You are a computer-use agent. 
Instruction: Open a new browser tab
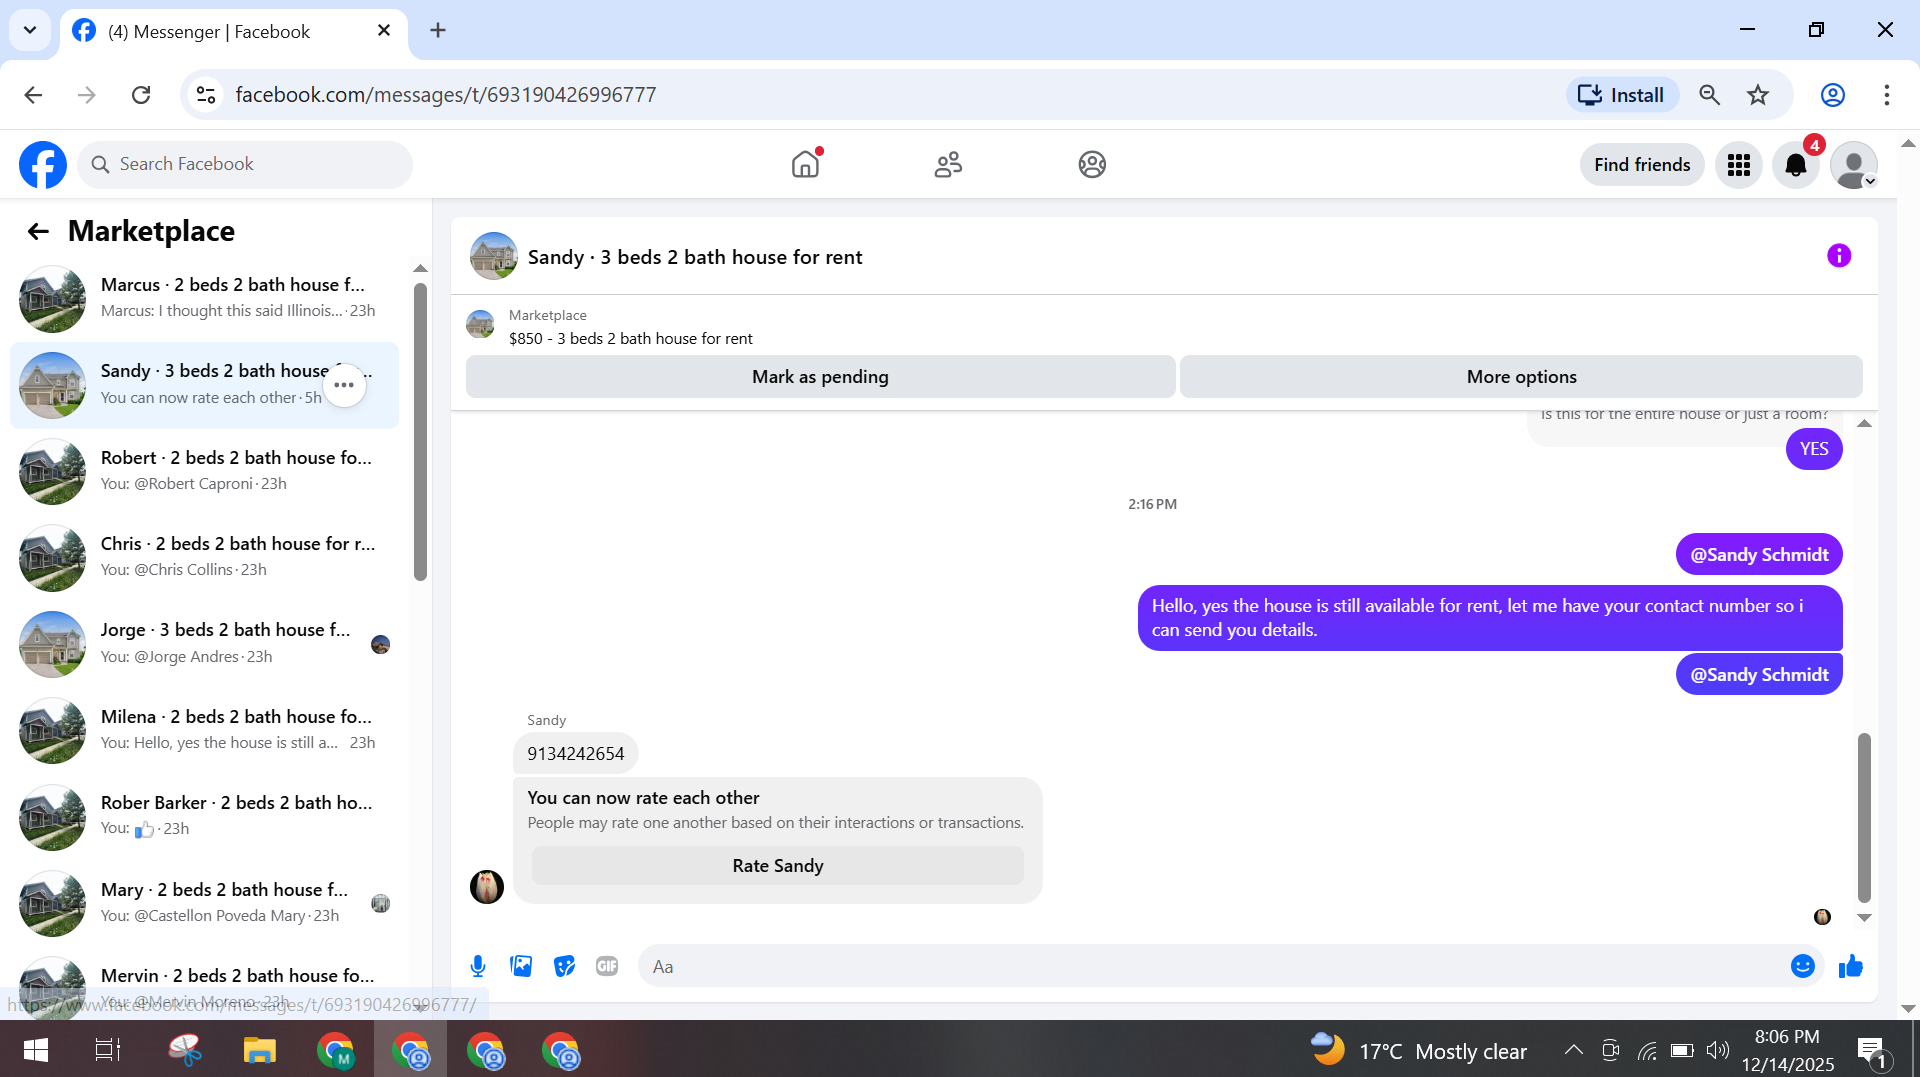[x=438, y=31]
